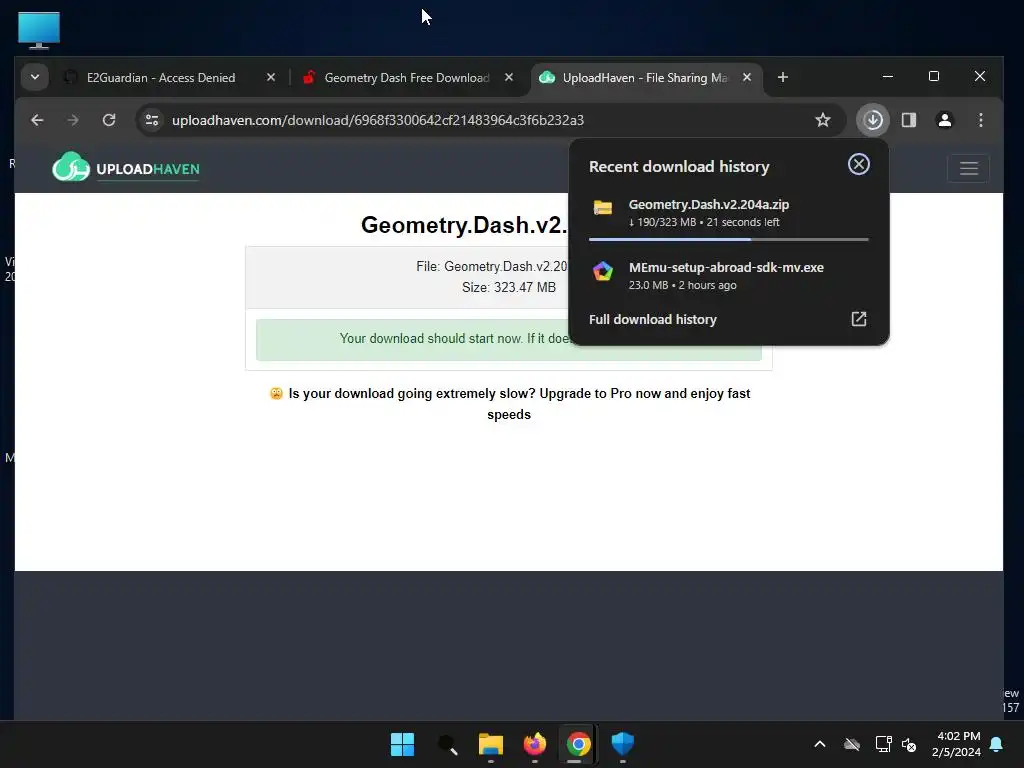Launch Firefox from the taskbar
Screen dimensions: 1024x768
pyautogui.click(x=535, y=744)
